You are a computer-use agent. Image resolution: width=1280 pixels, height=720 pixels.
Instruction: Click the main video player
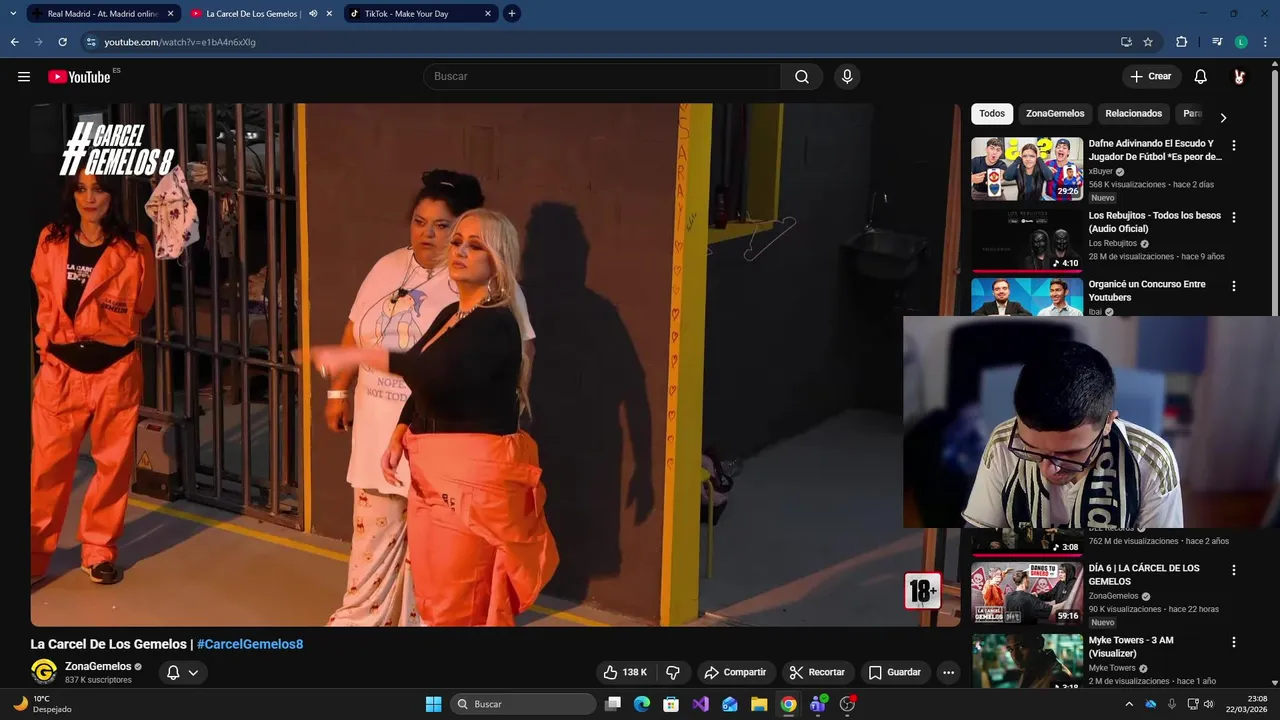(x=495, y=365)
